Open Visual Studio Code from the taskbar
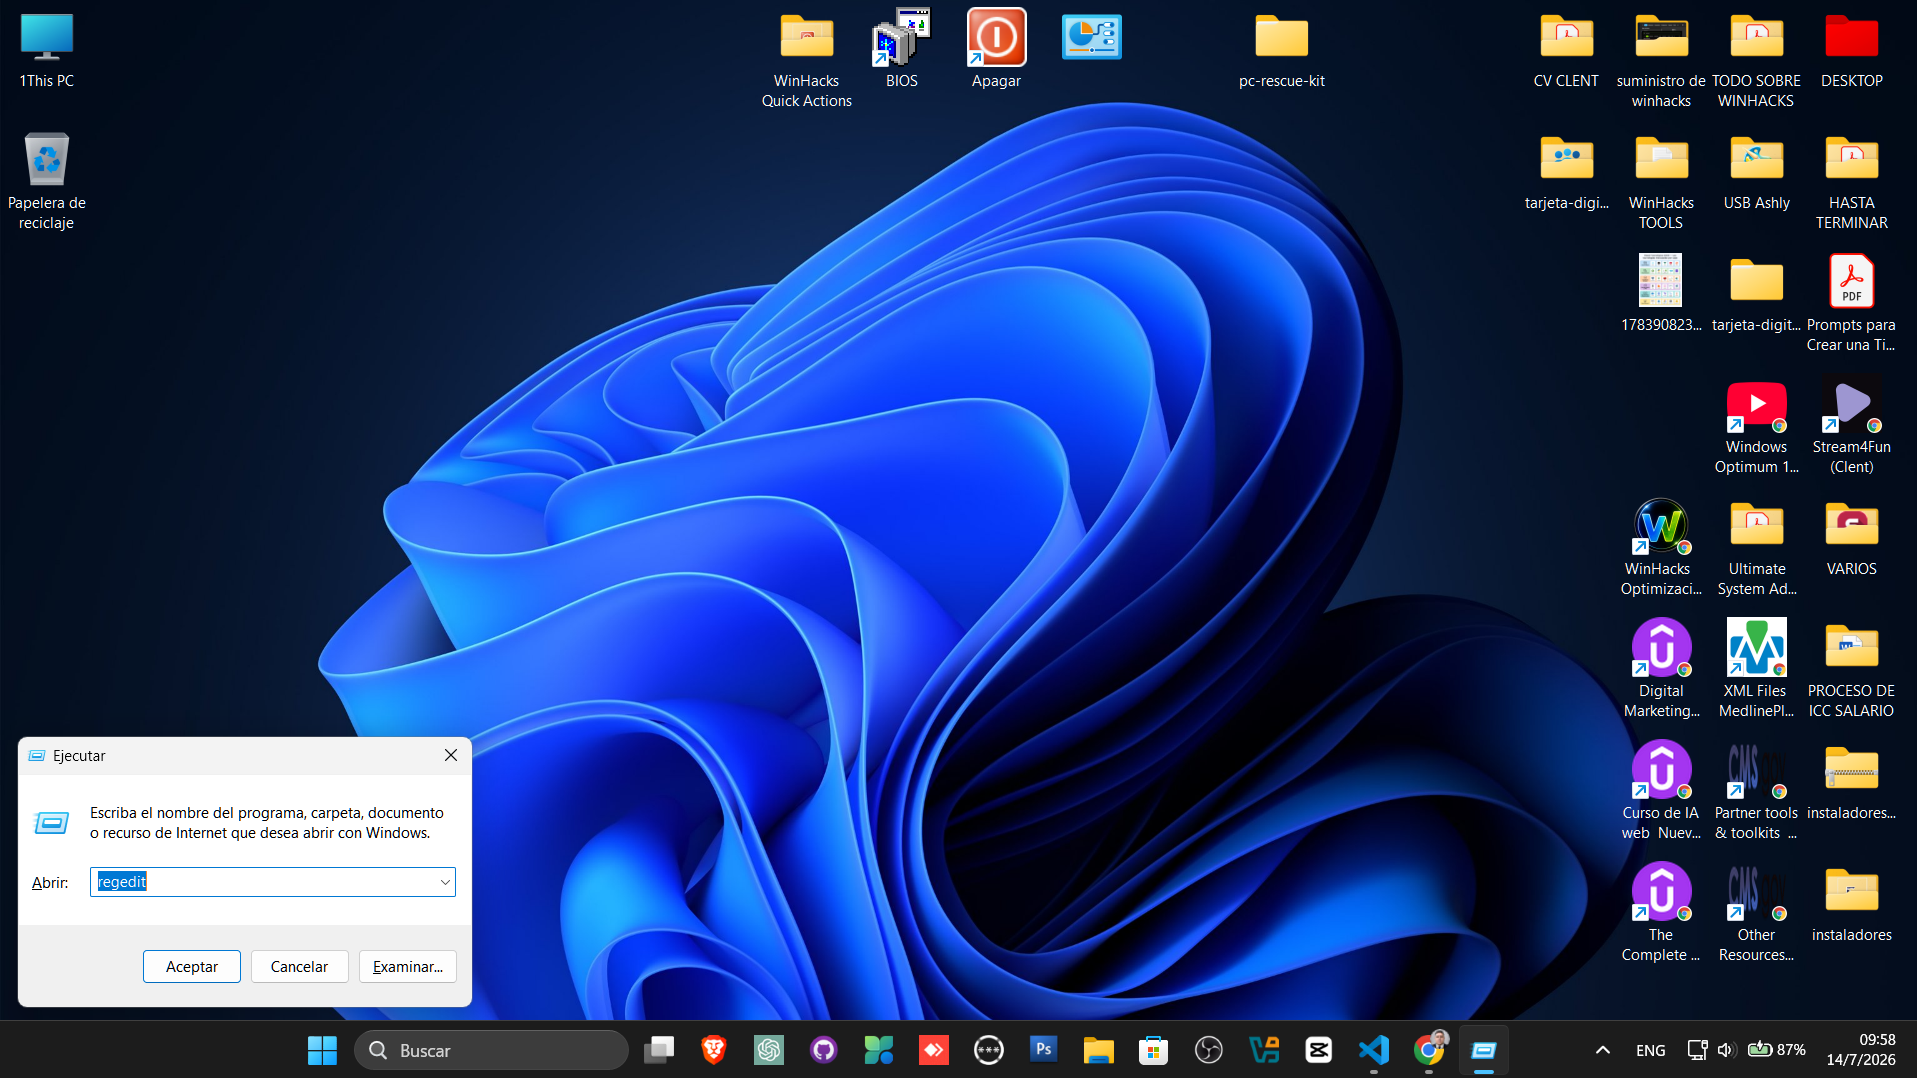Screen dimensions: 1917x1078 (x=1374, y=1050)
